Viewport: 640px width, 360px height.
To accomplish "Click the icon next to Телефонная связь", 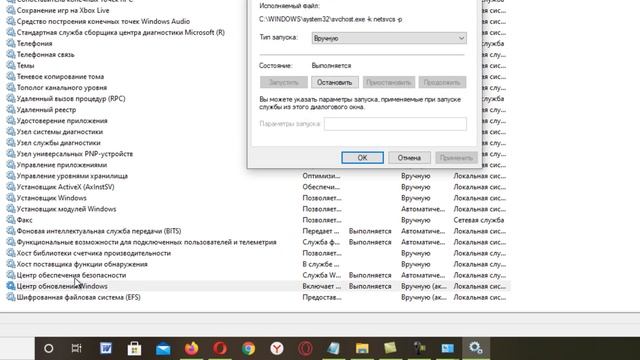I will 11,54.
